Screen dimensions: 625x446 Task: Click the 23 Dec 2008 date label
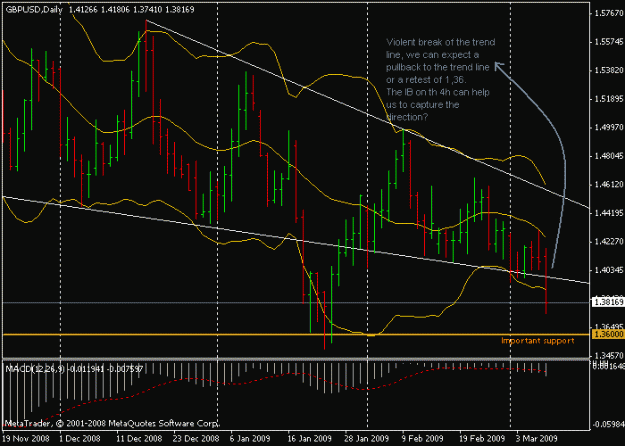(x=196, y=438)
